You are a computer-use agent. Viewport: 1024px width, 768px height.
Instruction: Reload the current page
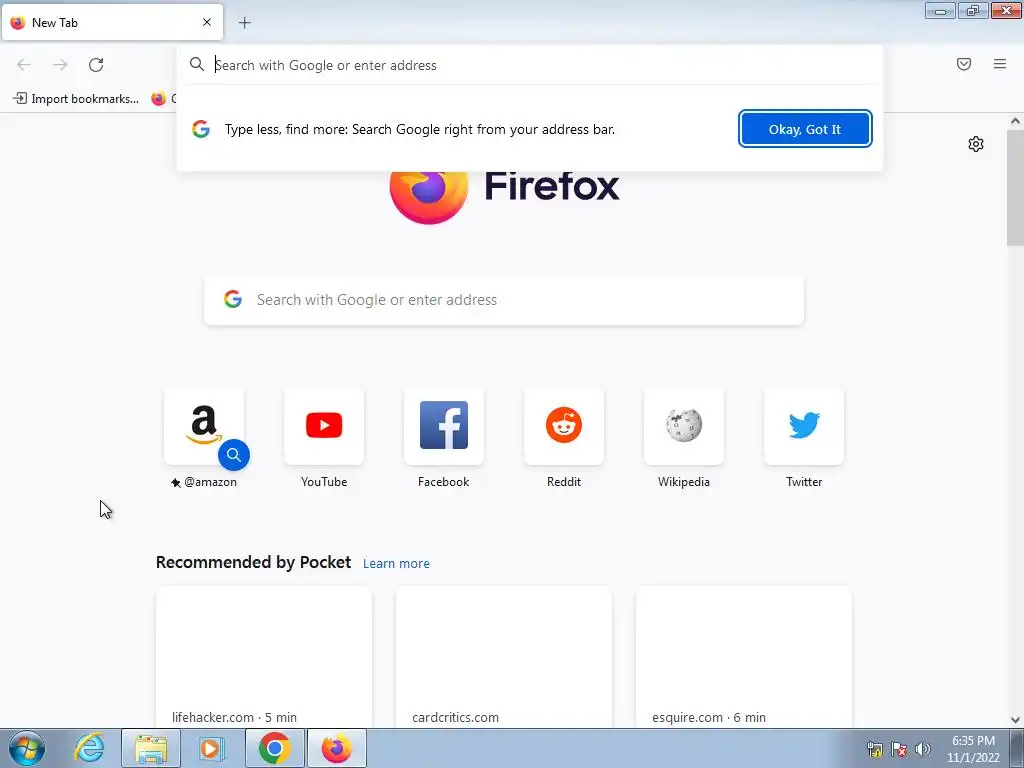[x=96, y=65]
